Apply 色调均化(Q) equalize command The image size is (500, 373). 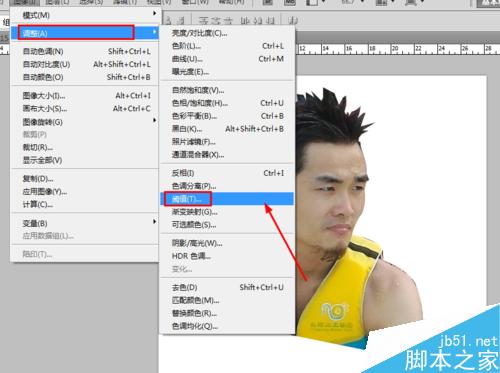pos(227,326)
